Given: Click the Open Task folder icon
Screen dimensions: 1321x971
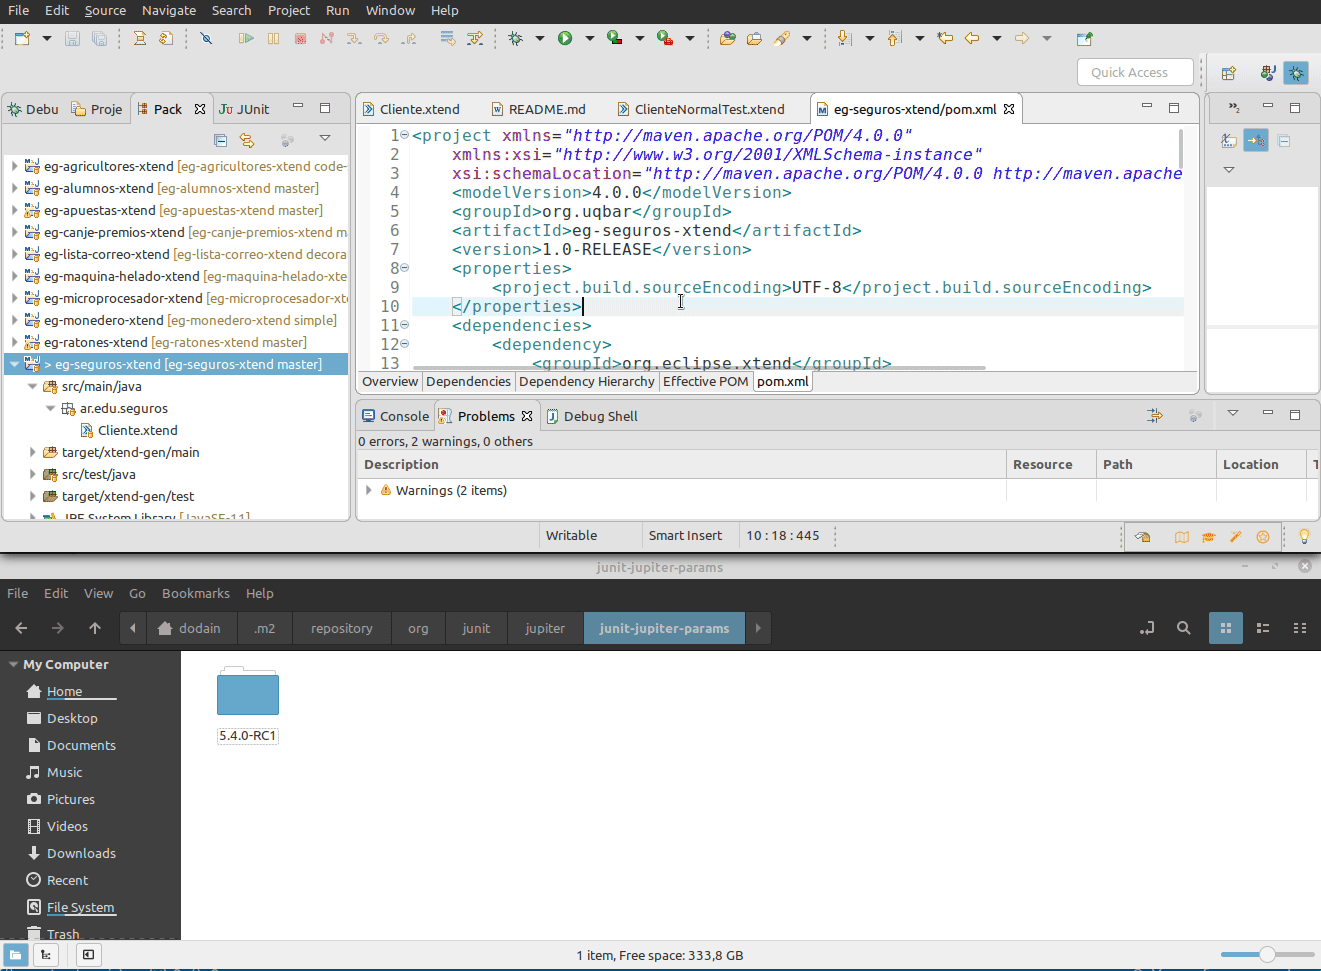Looking at the screenshot, I should [755, 39].
